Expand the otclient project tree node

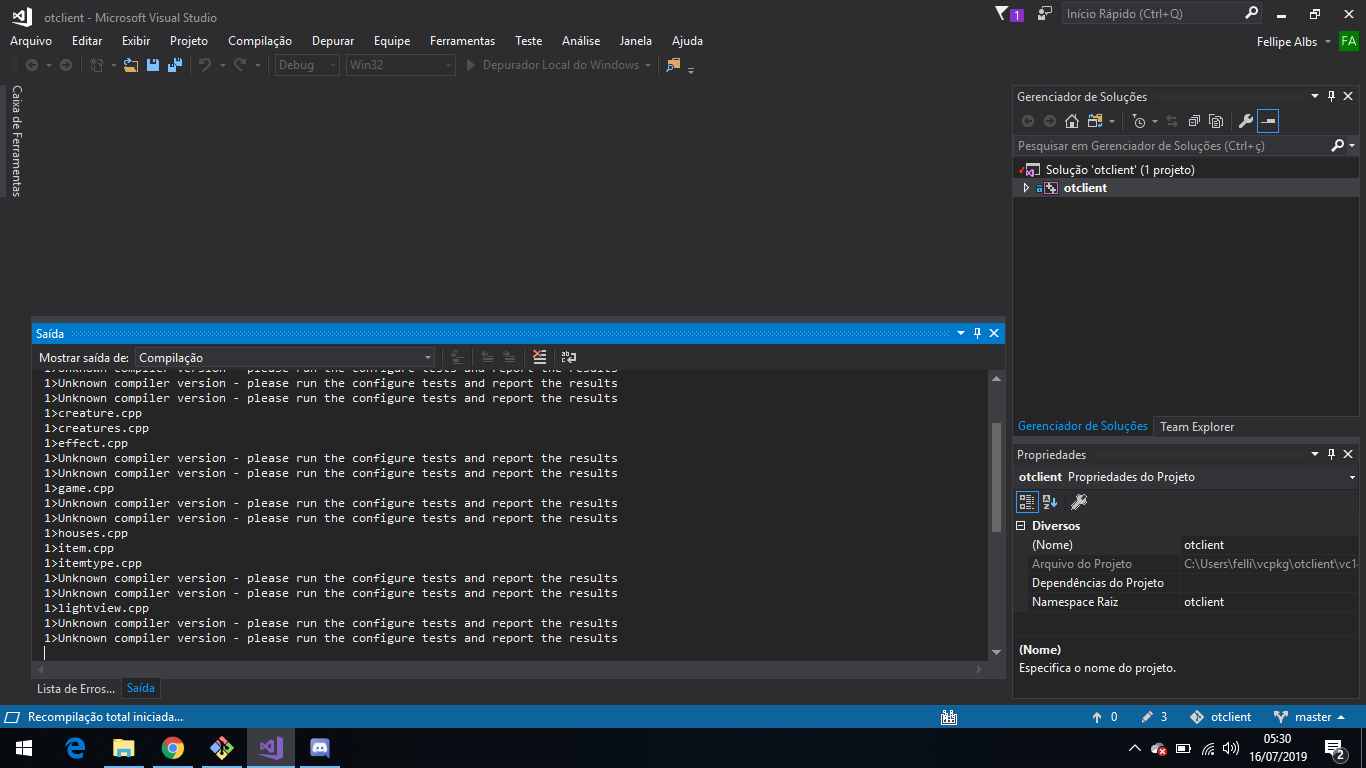tap(1026, 188)
